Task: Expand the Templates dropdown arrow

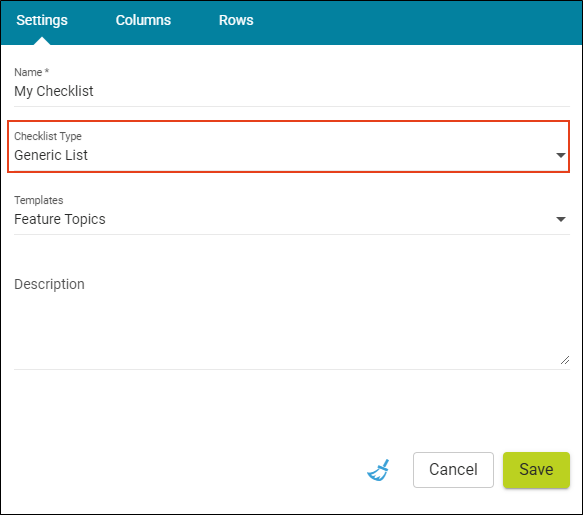Action: tap(561, 219)
